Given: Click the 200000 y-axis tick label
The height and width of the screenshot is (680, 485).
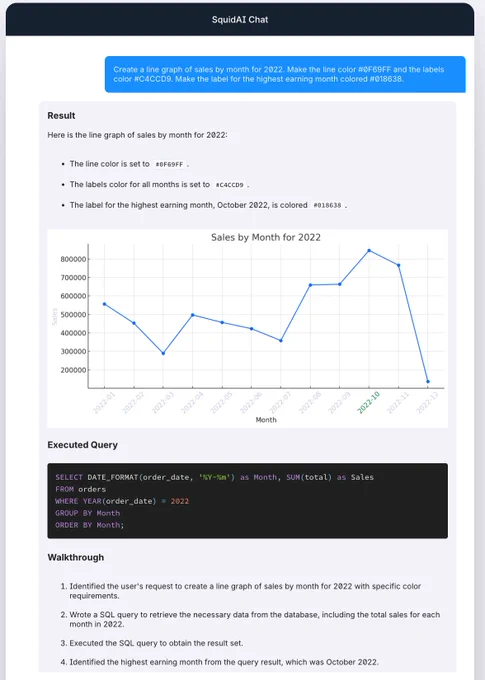Looking at the screenshot, I should (73, 370).
